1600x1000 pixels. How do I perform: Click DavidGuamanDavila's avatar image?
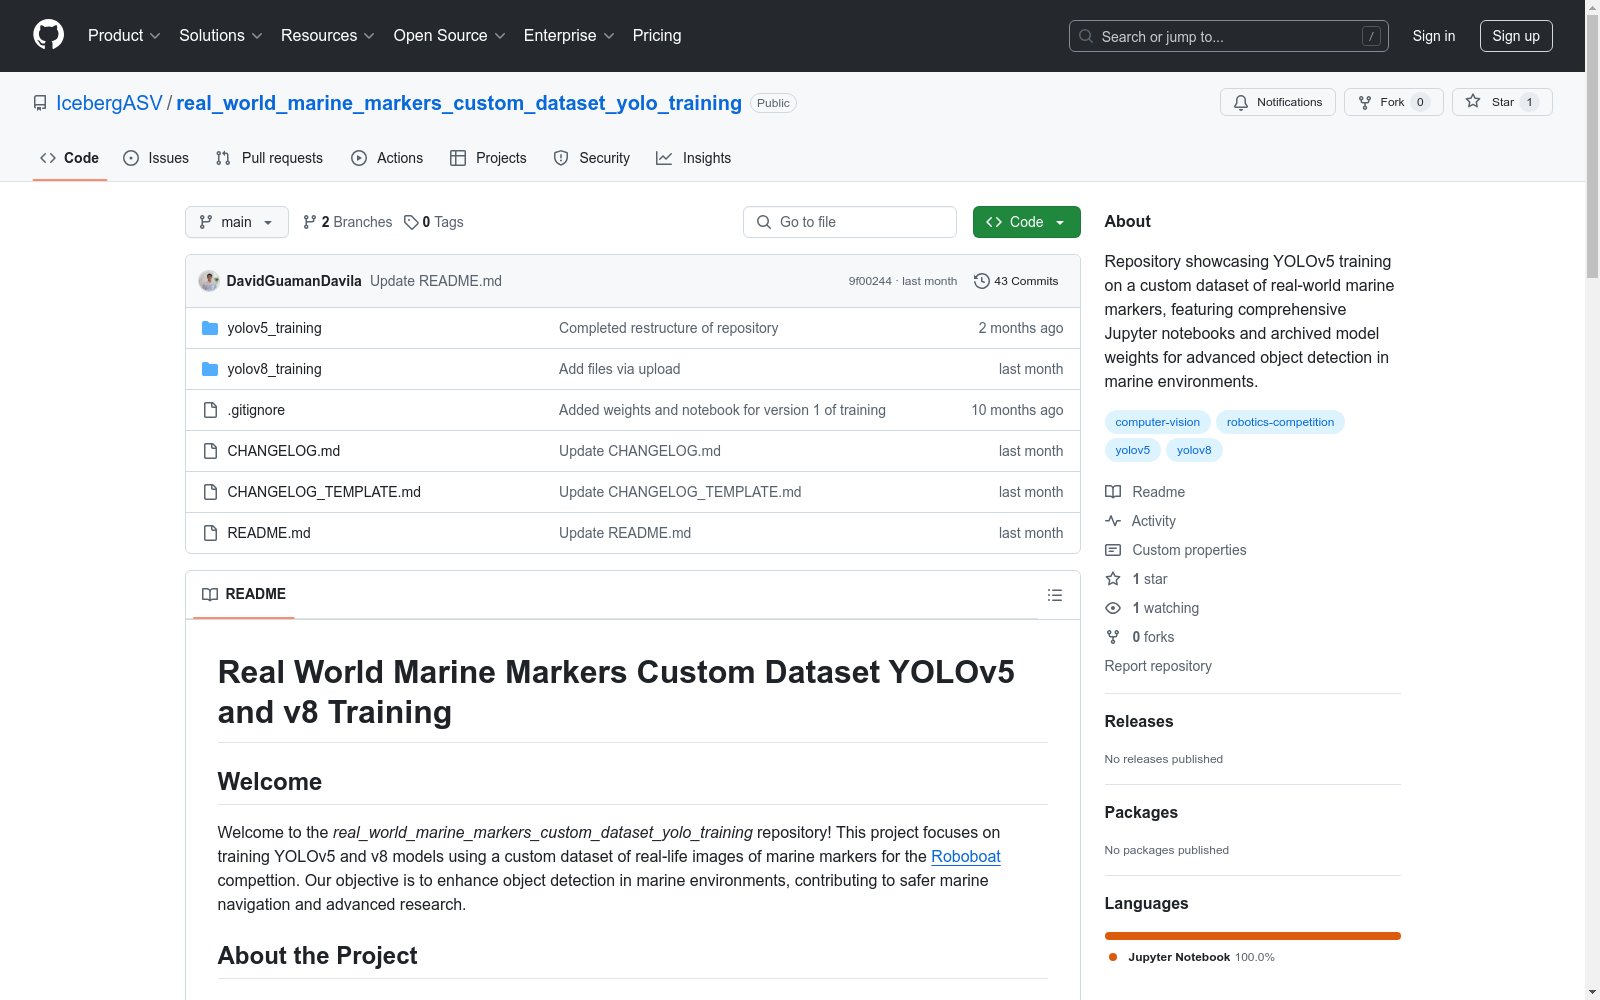(x=209, y=281)
